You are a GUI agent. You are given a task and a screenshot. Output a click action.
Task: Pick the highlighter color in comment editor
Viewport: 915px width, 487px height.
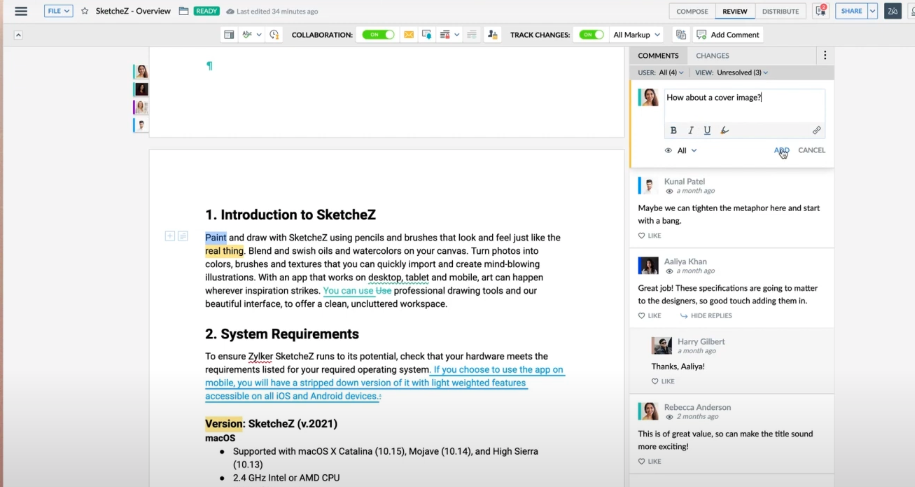tap(725, 130)
